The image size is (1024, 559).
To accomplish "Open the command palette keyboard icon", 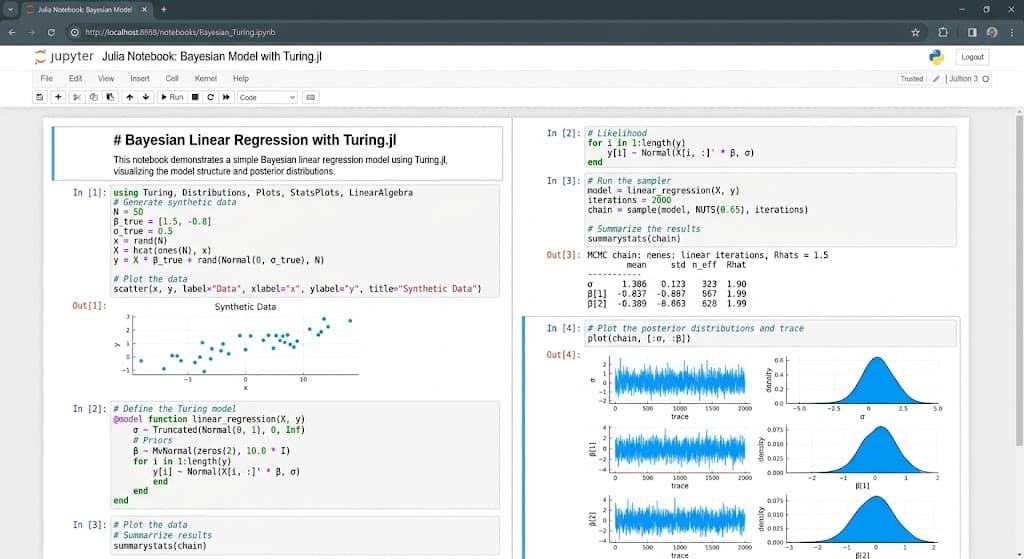I will (x=311, y=97).
